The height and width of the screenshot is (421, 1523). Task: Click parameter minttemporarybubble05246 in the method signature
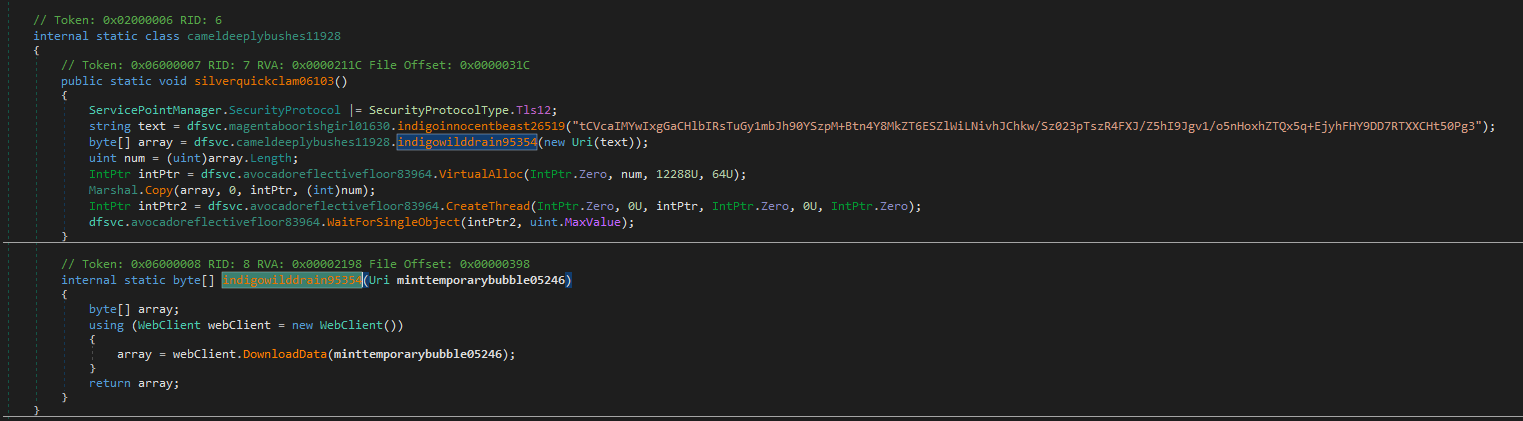(x=483, y=281)
